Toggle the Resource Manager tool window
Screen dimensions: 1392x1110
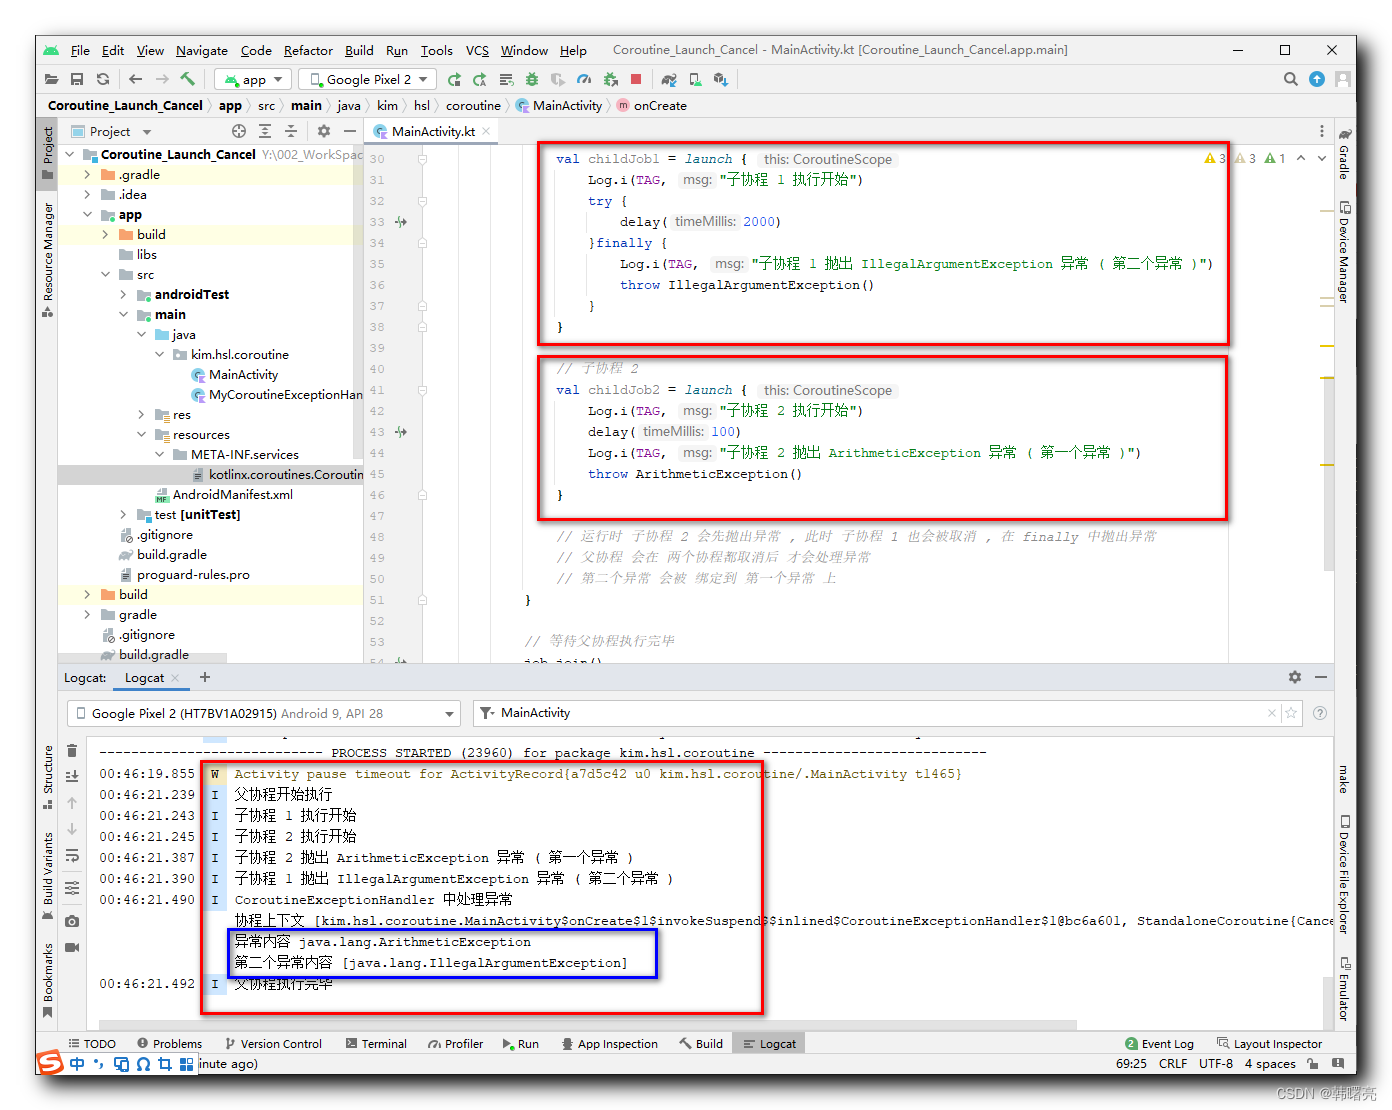click(47, 259)
